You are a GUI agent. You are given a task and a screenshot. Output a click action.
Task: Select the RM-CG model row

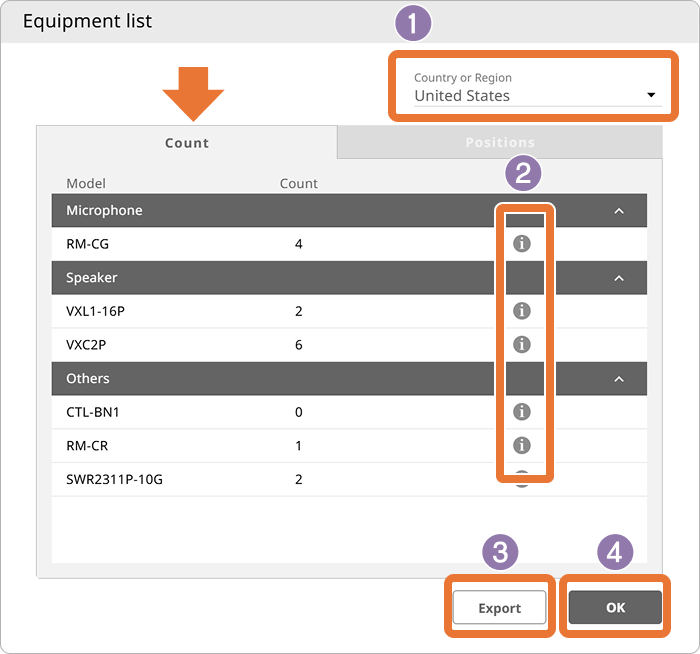pos(349,244)
